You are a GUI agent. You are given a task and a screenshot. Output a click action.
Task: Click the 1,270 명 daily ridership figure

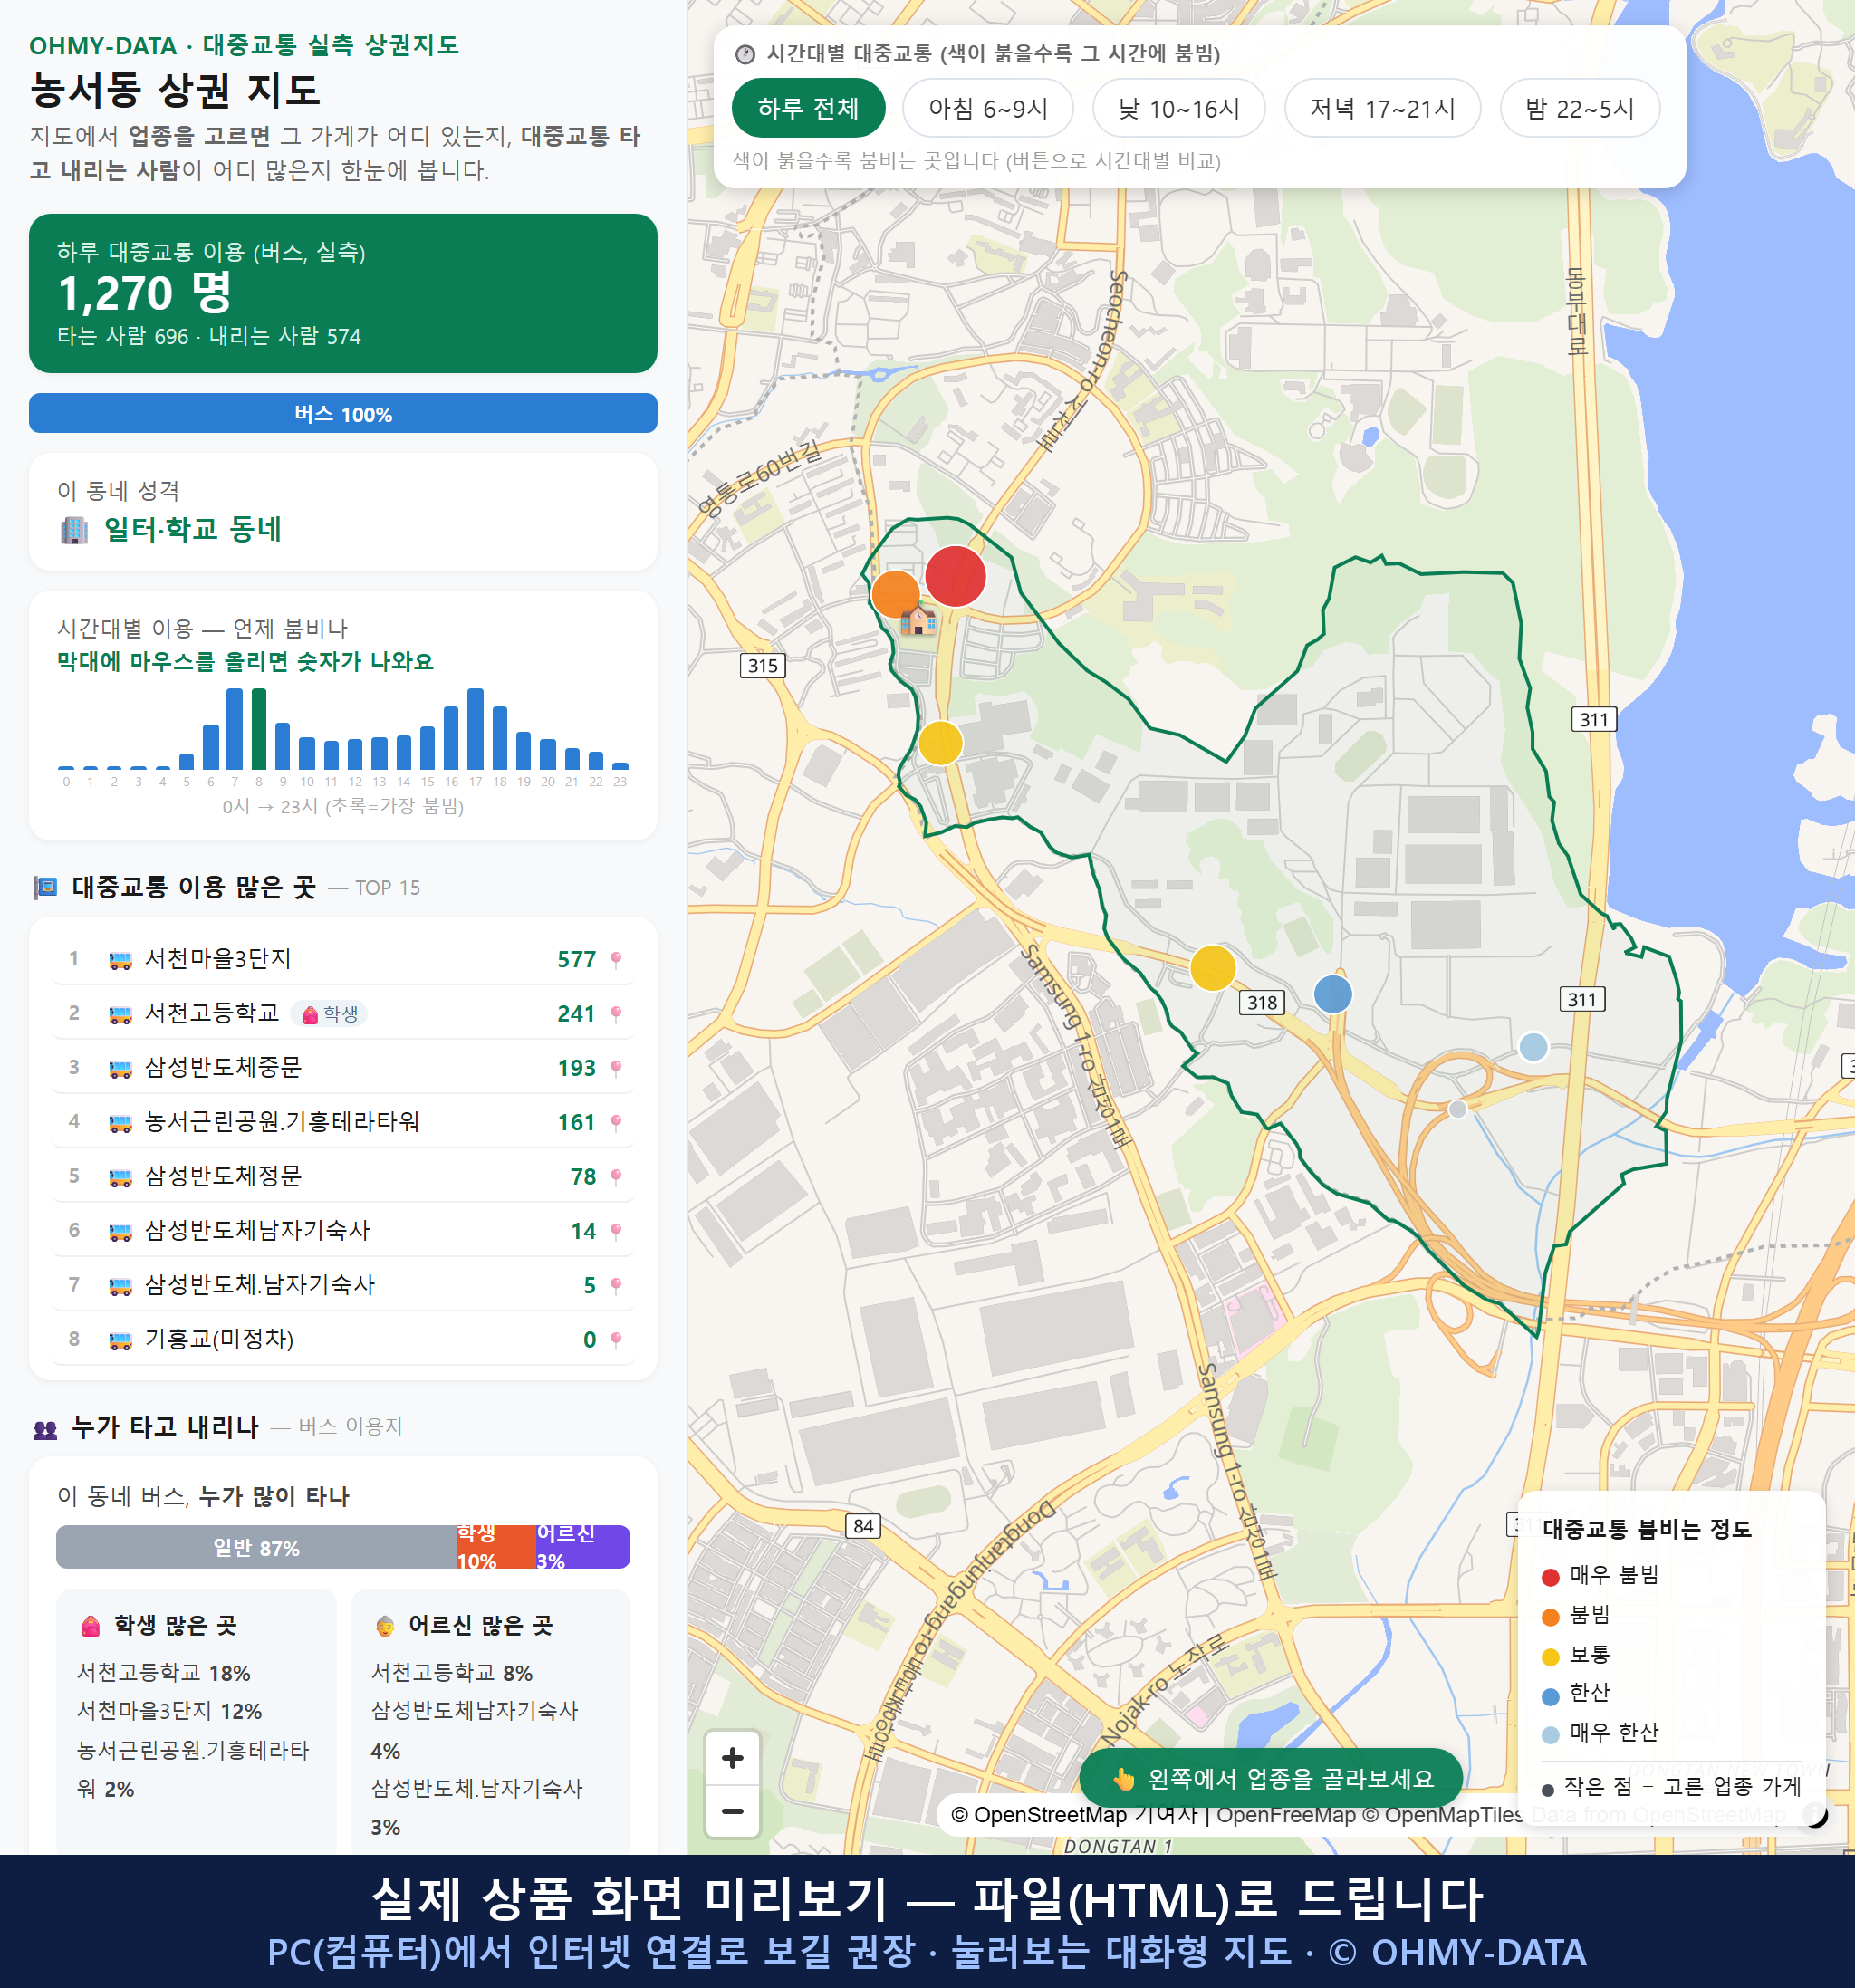(x=145, y=293)
